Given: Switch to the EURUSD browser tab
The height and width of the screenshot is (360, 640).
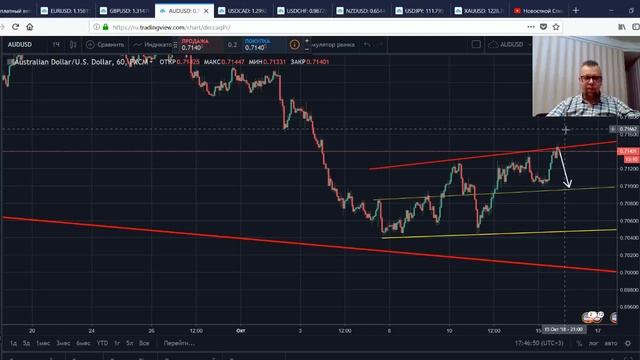Looking at the screenshot, I should pyautogui.click(x=65, y=11).
